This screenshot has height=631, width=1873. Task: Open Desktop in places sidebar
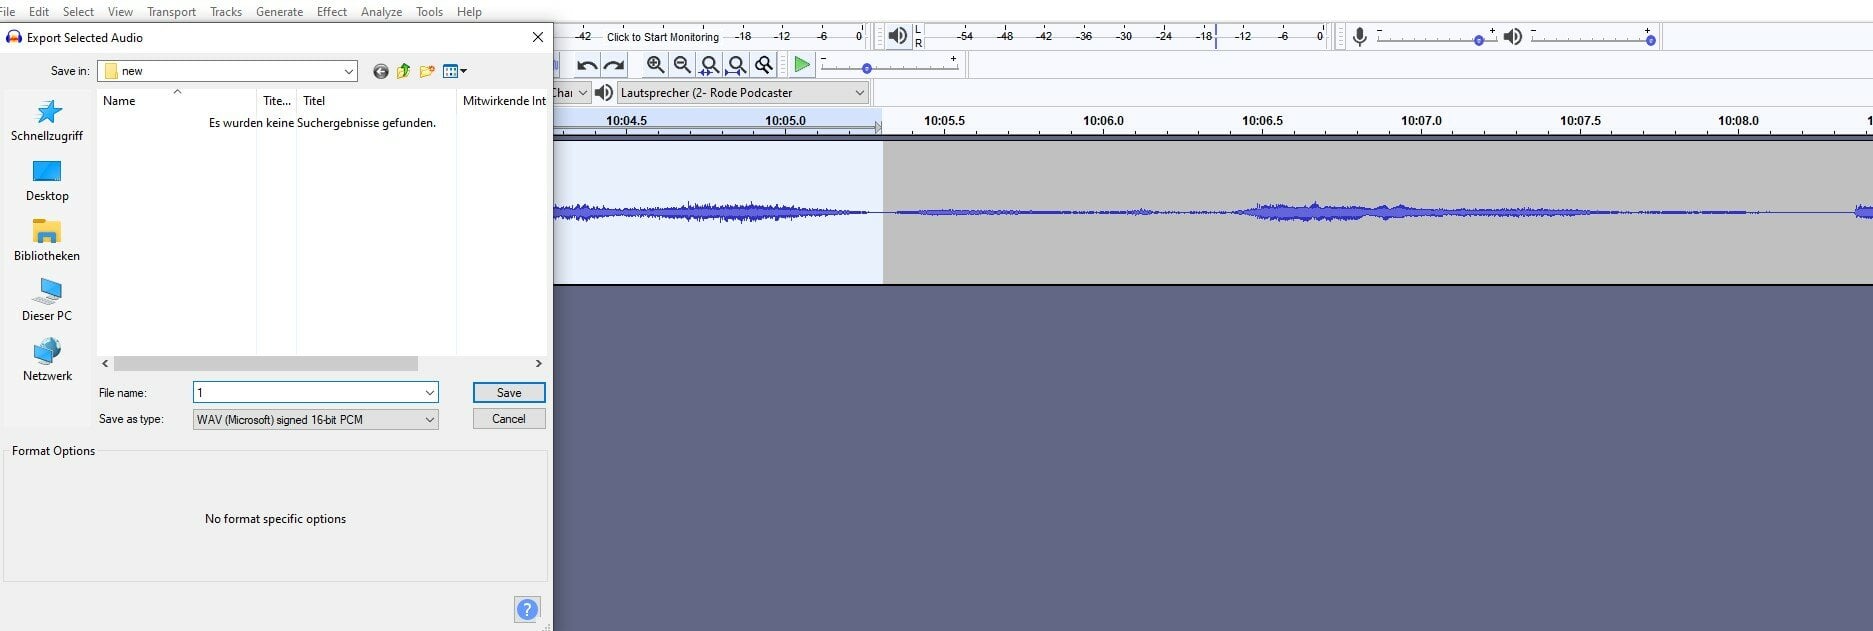pyautogui.click(x=47, y=181)
